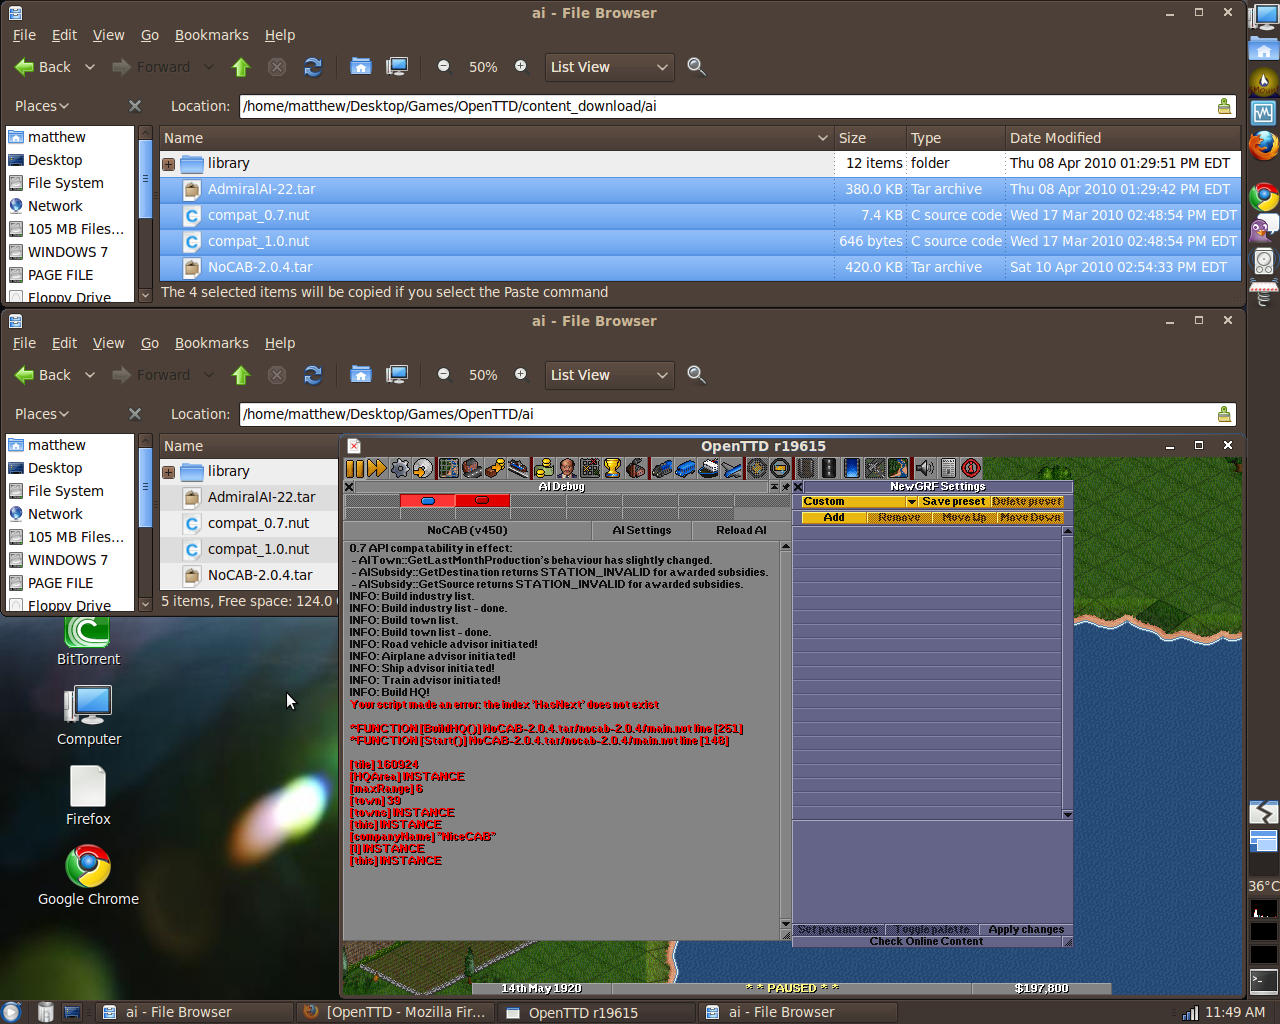Viewport: 1280px width, 1024px height.
Task: Open the save/load game disk icon
Action: 423,468
